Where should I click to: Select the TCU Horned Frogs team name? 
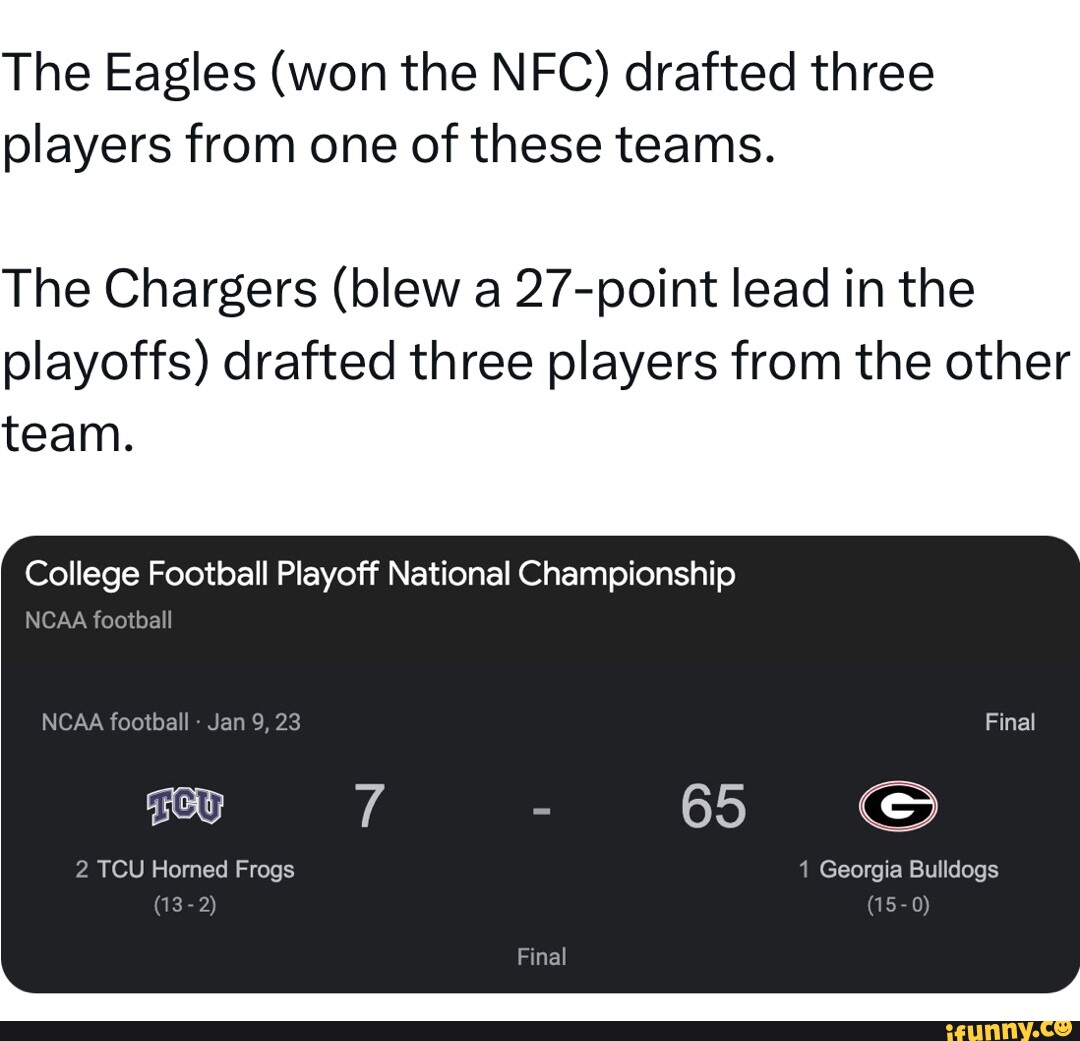(x=196, y=869)
